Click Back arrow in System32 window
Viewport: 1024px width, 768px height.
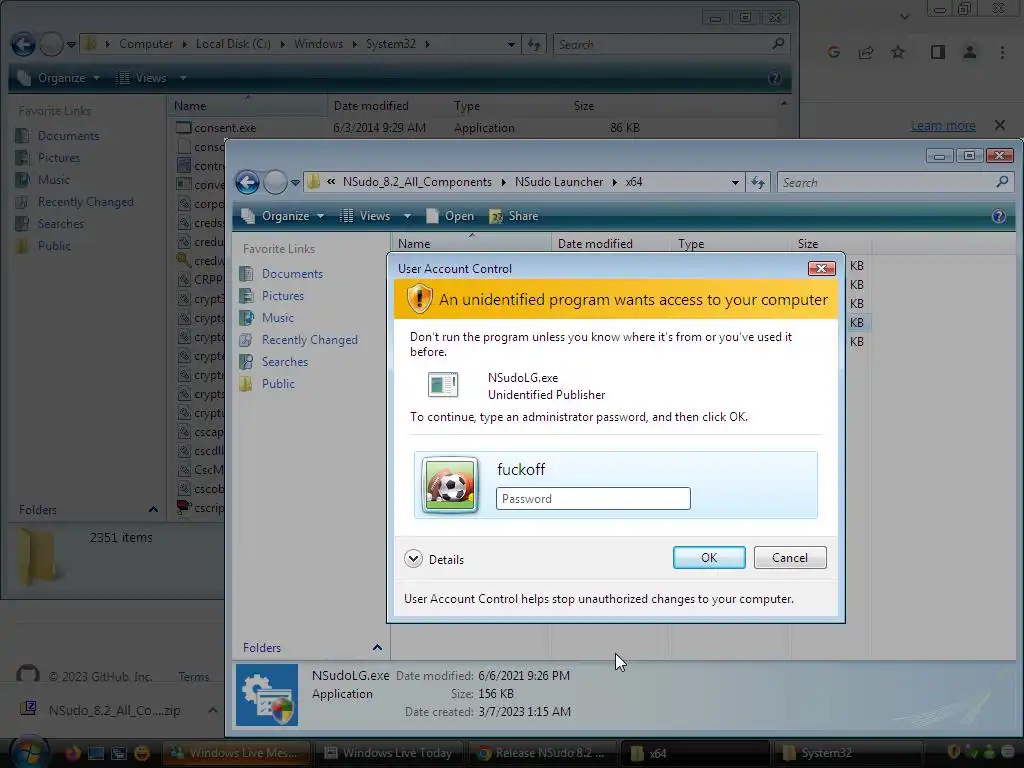tap(24, 44)
